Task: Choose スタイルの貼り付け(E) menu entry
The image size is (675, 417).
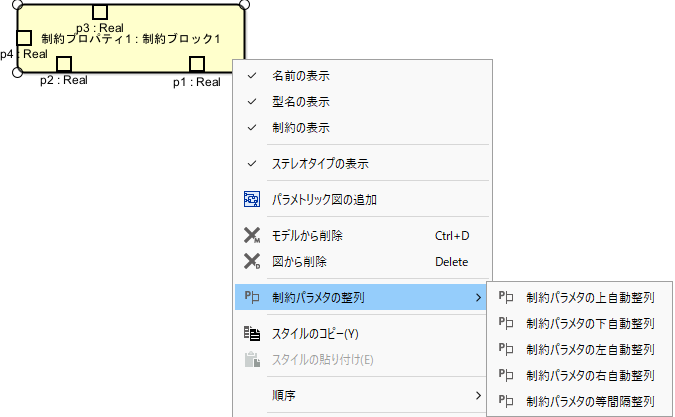Action: 362,359
